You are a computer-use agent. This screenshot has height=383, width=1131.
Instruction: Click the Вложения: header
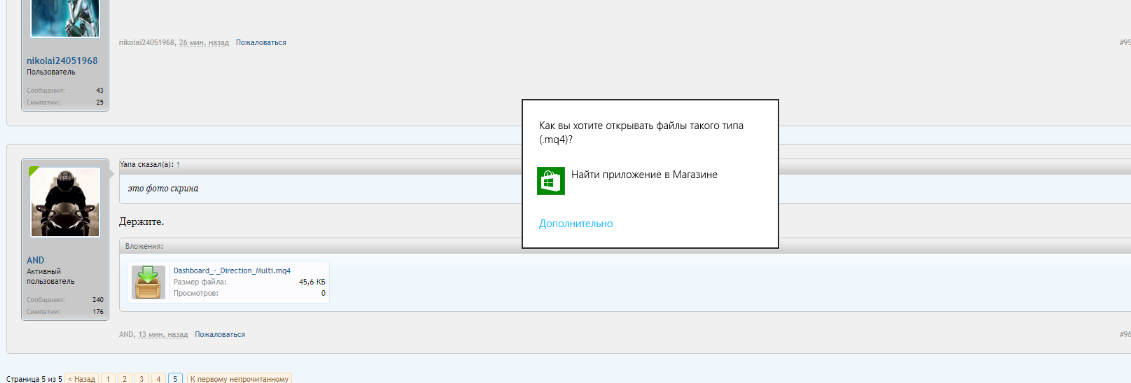(144, 247)
